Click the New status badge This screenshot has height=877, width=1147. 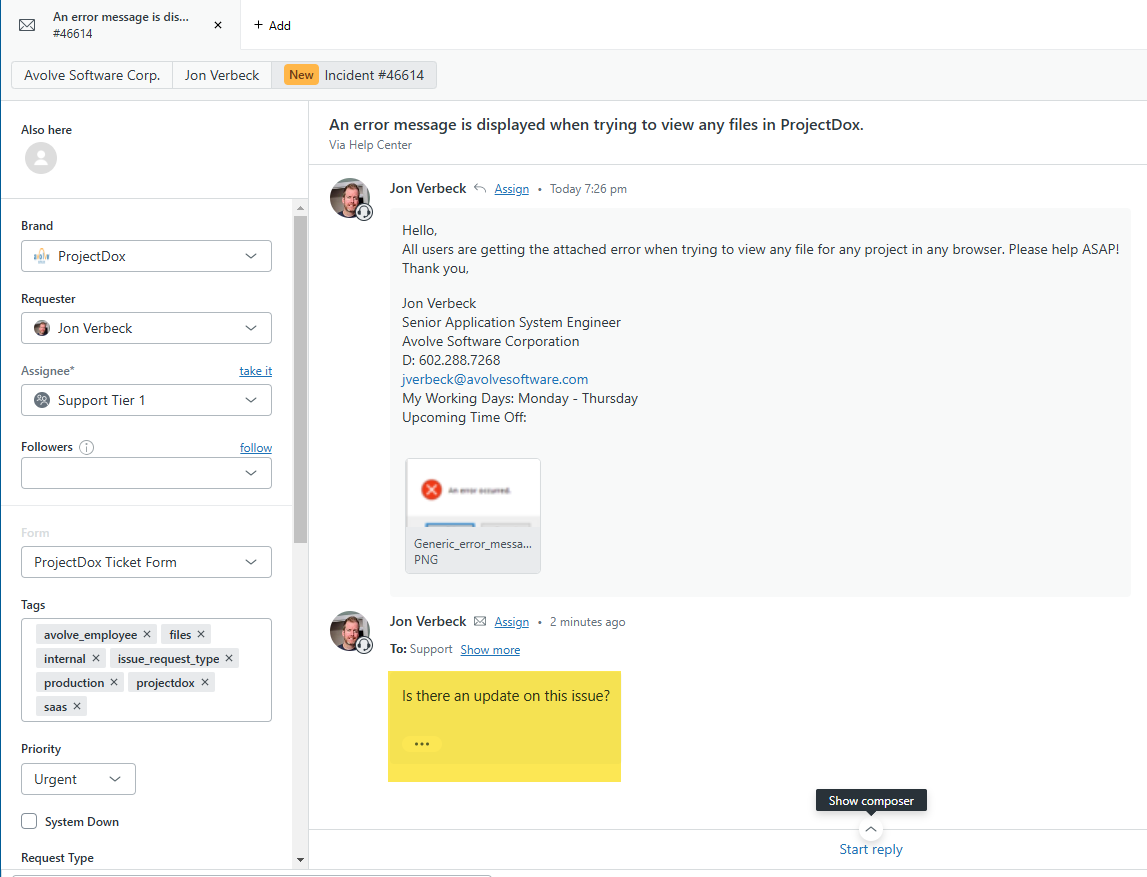(x=301, y=75)
